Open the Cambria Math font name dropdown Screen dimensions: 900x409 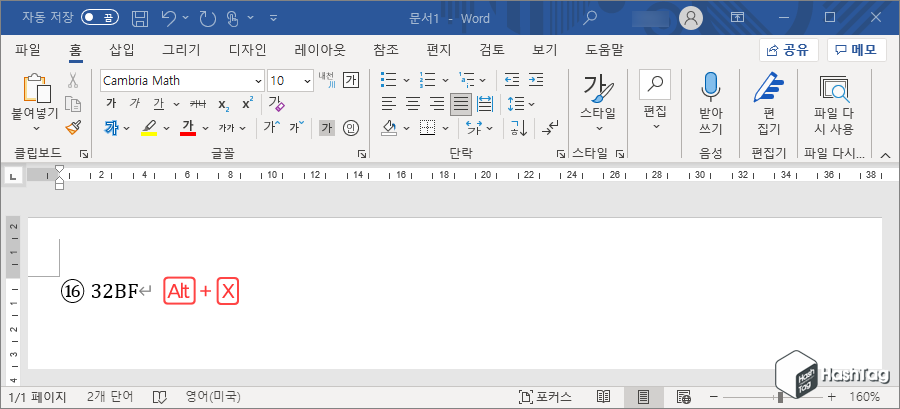tap(258, 81)
